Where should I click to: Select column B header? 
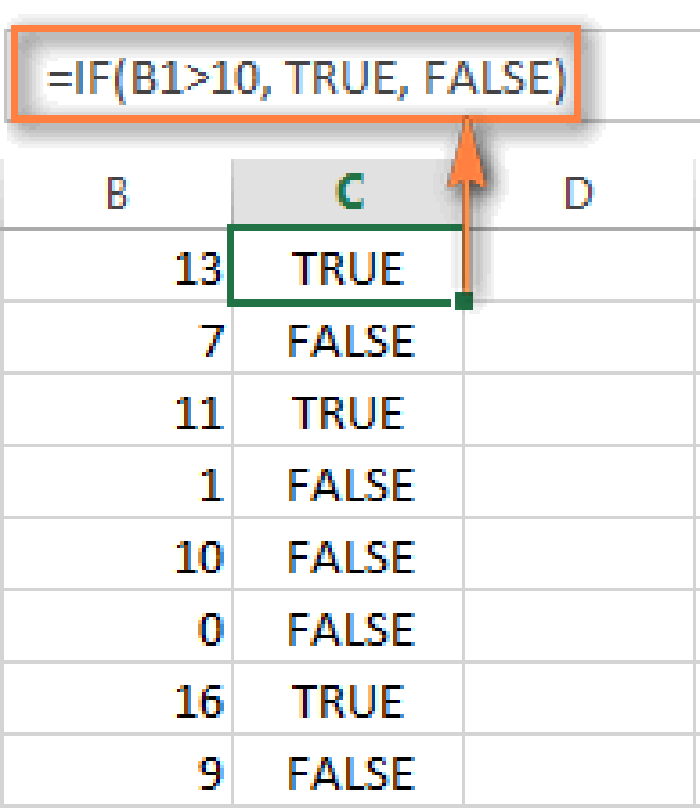(x=117, y=193)
